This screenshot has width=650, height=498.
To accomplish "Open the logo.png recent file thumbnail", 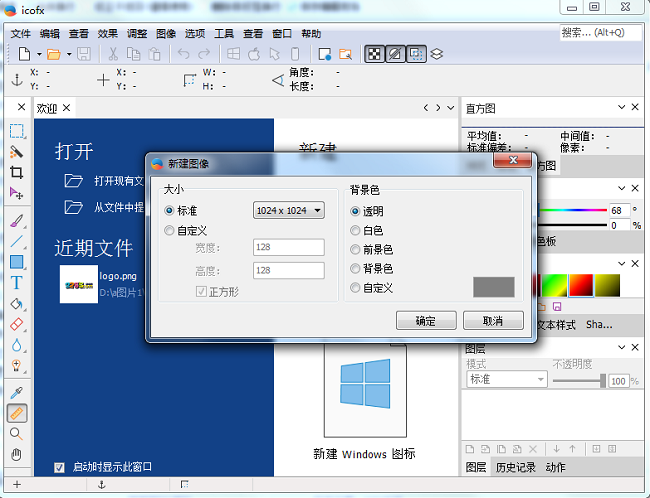I will point(76,282).
